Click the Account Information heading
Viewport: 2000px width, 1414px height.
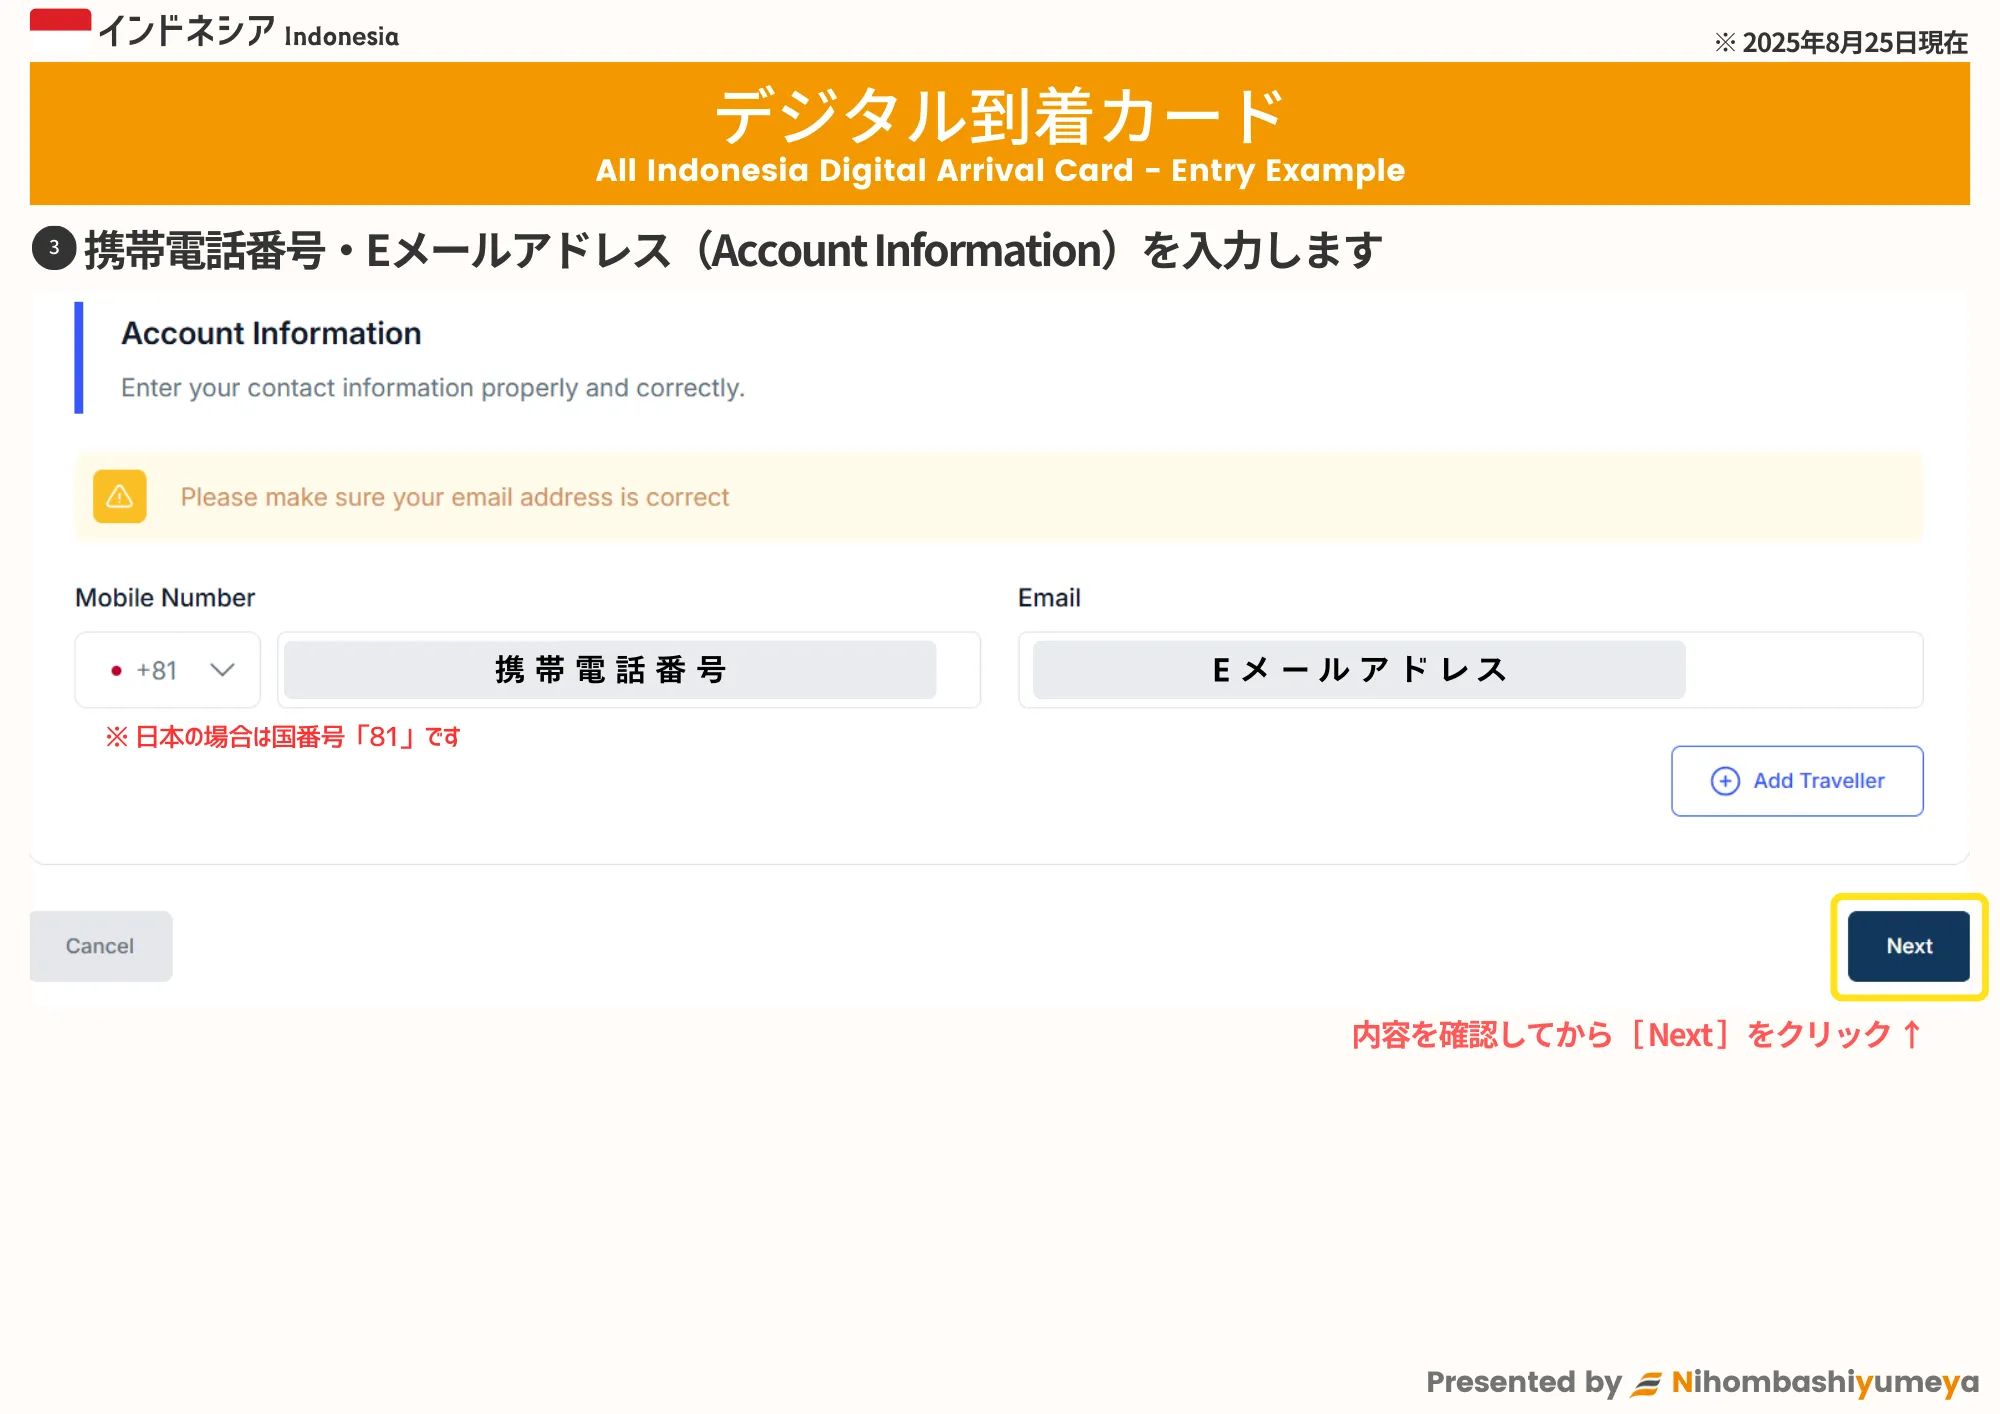(x=271, y=333)
